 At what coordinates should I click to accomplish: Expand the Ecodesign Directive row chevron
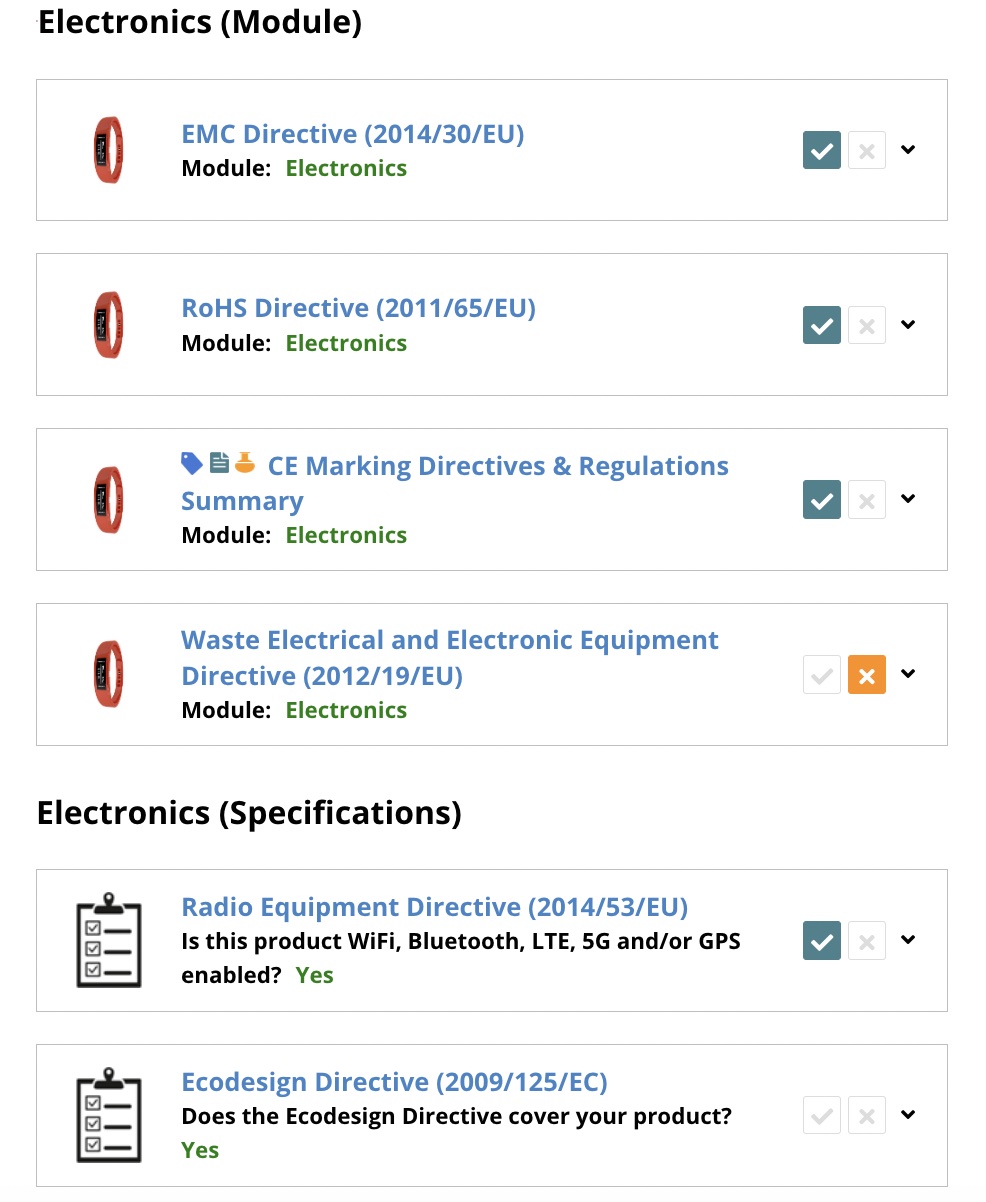point(908,1114)
